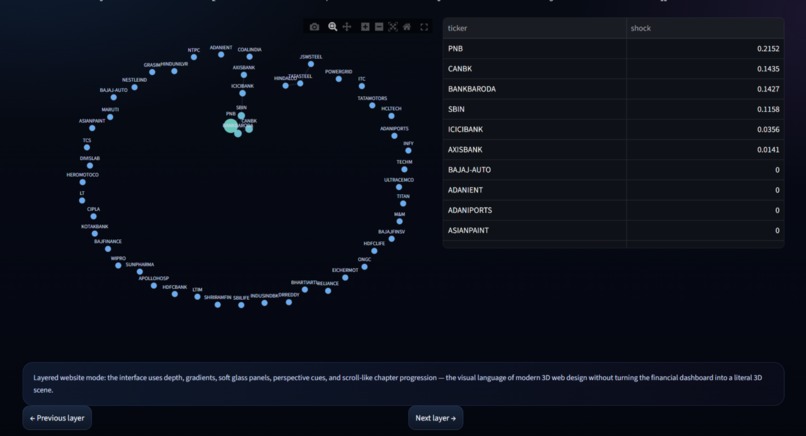Click the HDFCLIFE node in the graph
Image resolution: width=806 pixels, height=436 pixels.
click(374, 251)
